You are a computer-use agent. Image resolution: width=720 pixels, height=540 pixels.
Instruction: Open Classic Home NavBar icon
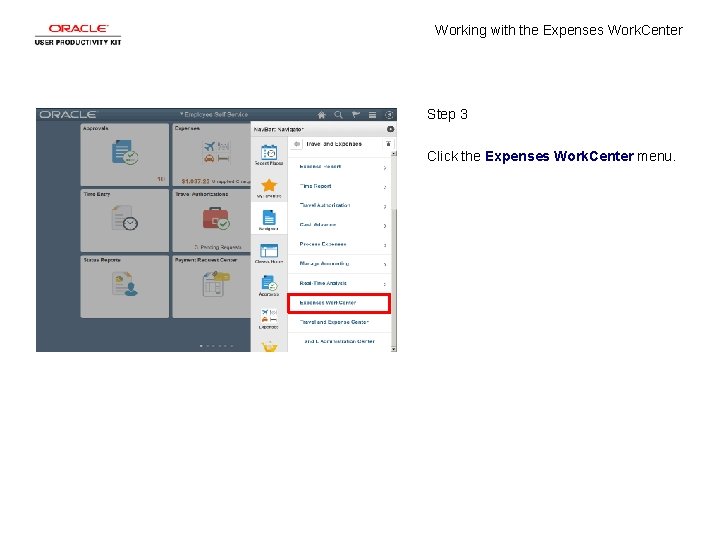point(269,253)
